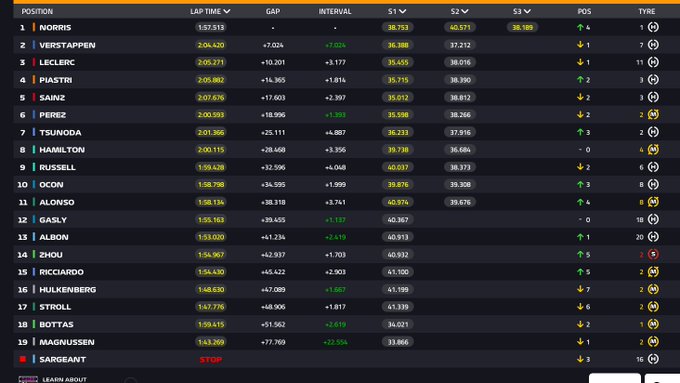Screen dimensions: 680x383
Task: Click Gasly hard tyre icon
Action: tap(653, 219)
